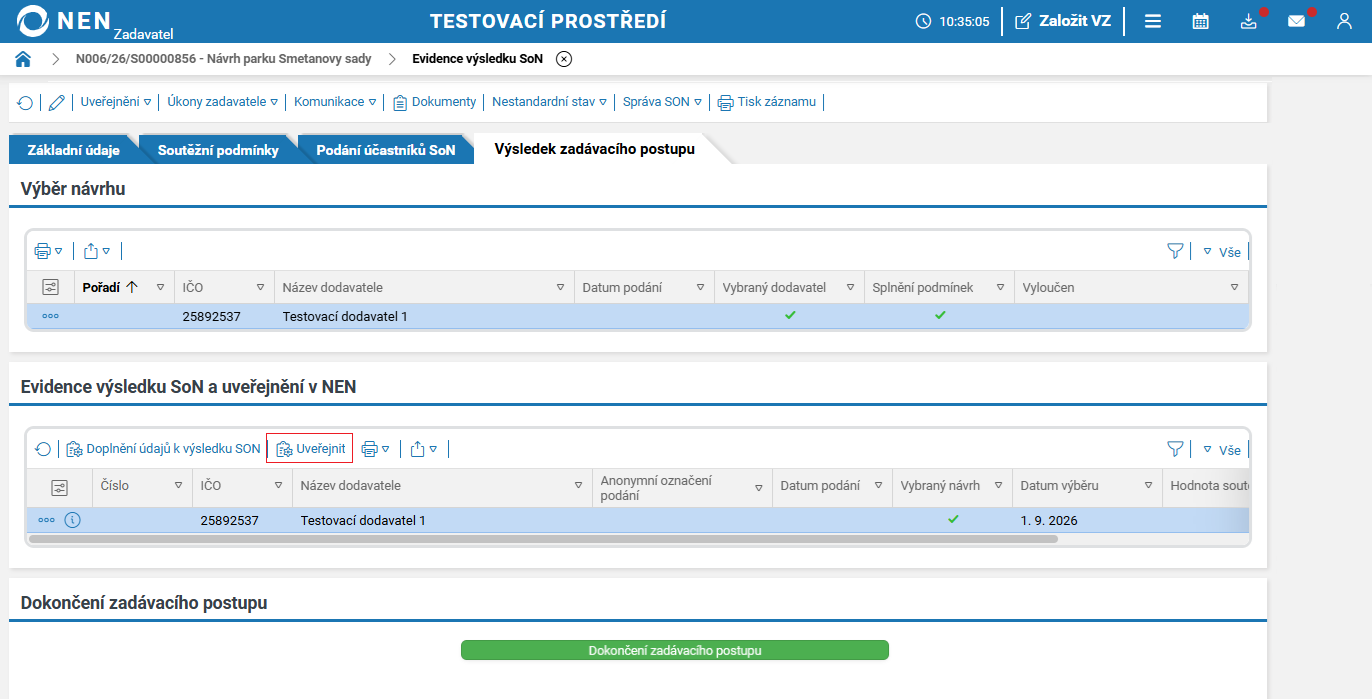Click the info icon in Evidence výsledku row
Image resolution: width=1372 pixels, height=699 pixels.
73,520
